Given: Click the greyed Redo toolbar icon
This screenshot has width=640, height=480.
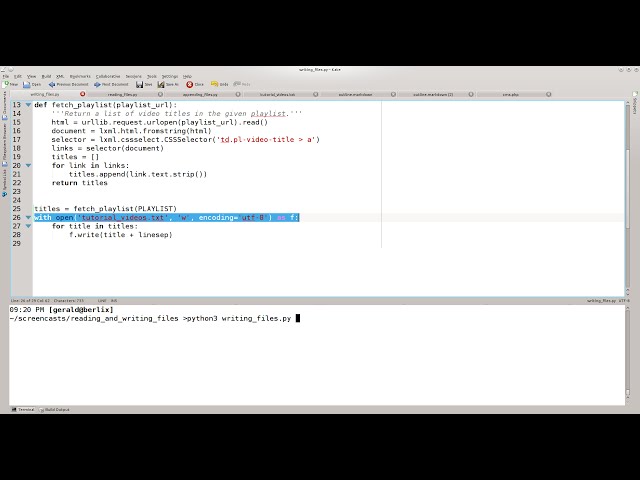Looking at the screenshot, I should click(x=237, y=84).
